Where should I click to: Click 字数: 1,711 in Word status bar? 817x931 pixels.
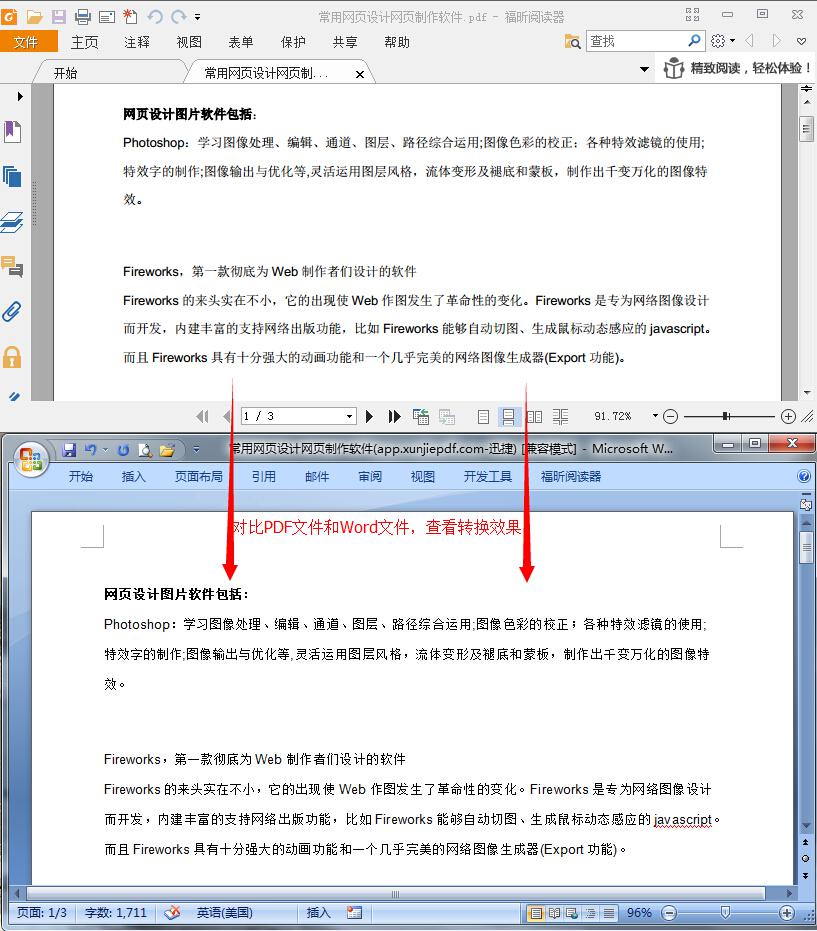tap(115, 913)
